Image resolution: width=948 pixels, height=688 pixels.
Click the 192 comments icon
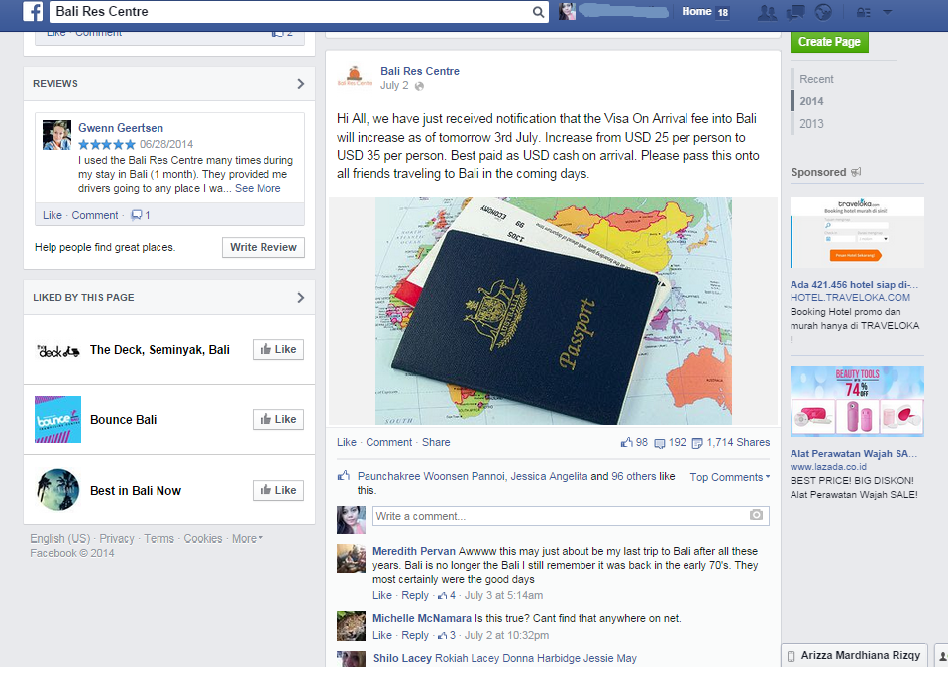coord(660,443)
